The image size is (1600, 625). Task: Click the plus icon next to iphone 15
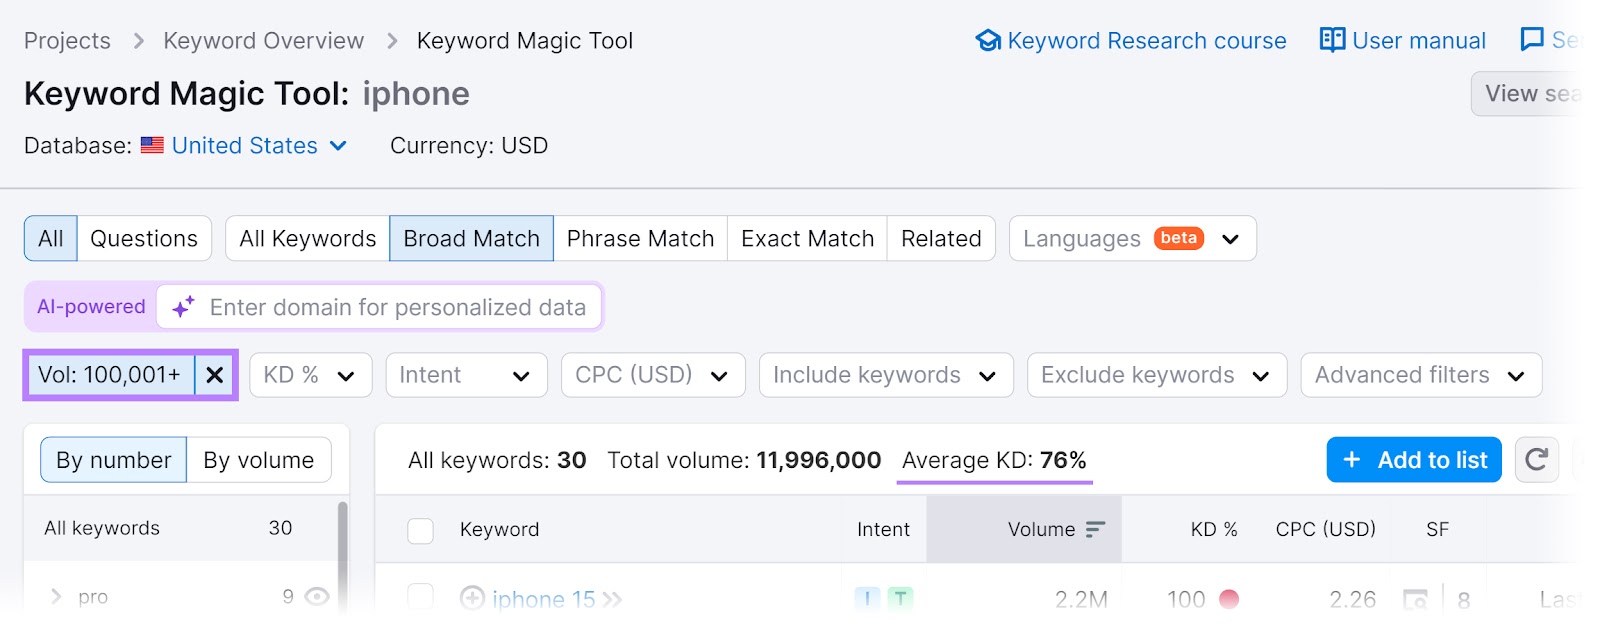(x=472, y=598)
